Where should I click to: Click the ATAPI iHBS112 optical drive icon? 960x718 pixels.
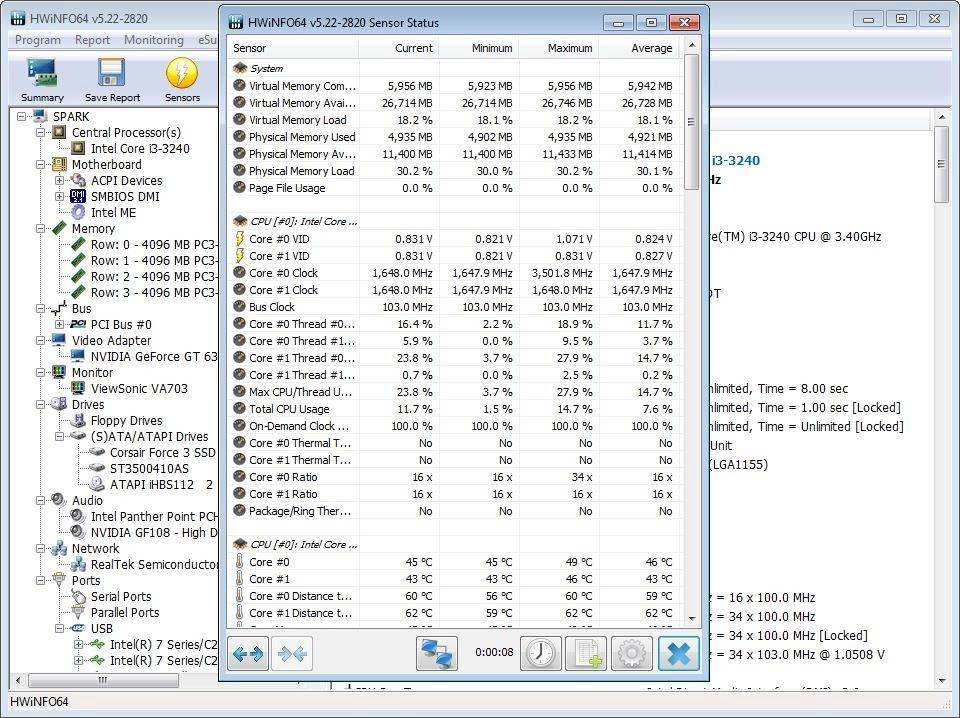[97, 484]
